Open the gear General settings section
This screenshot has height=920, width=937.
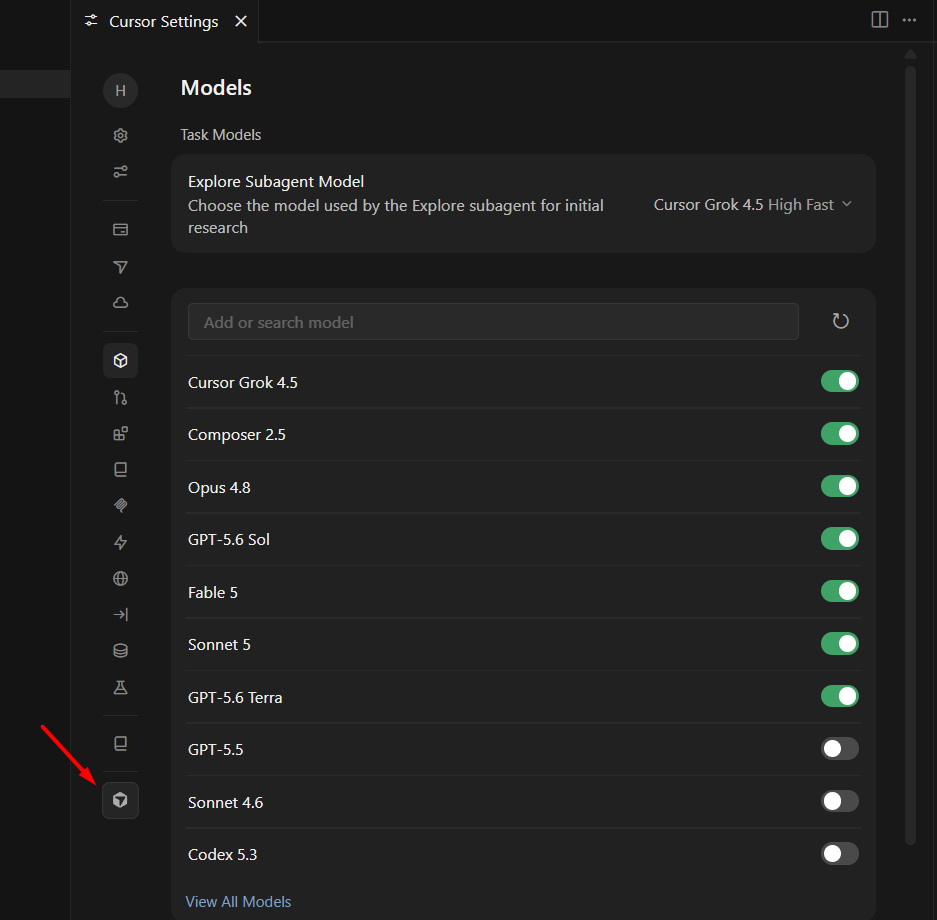(x=120, y=136)
